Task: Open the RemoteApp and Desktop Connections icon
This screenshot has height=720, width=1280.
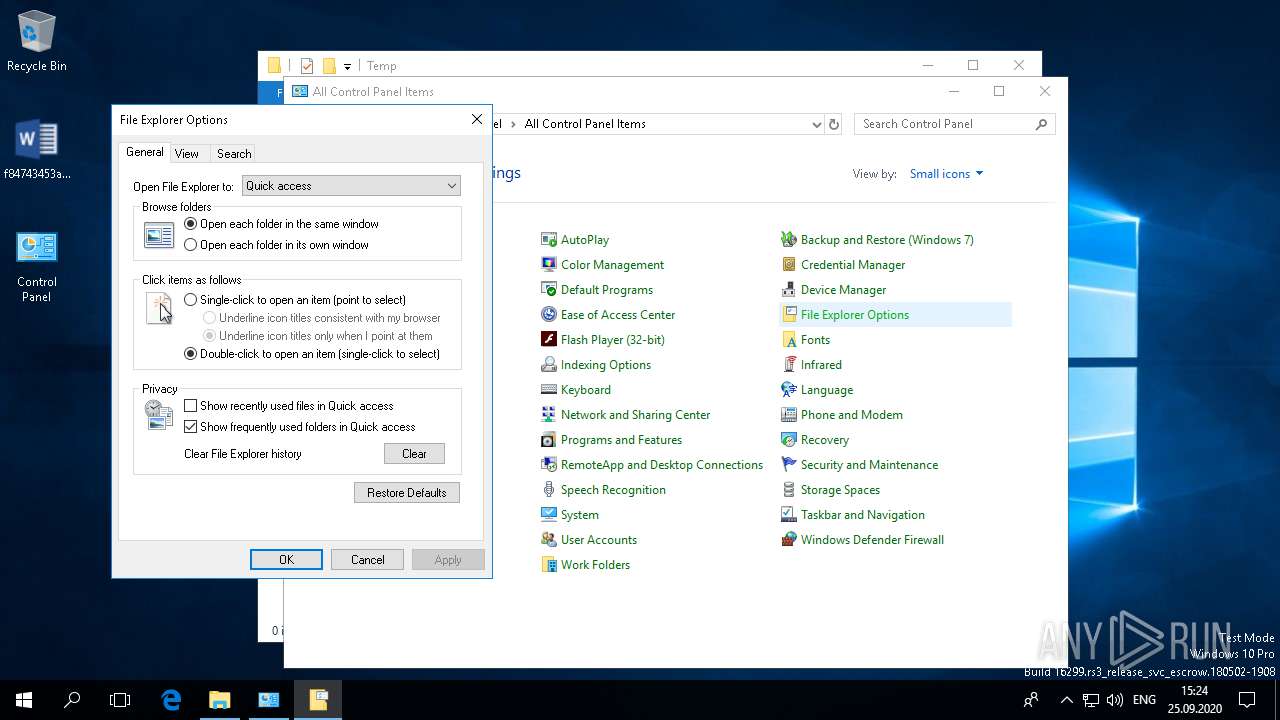Action: [548, 465]
